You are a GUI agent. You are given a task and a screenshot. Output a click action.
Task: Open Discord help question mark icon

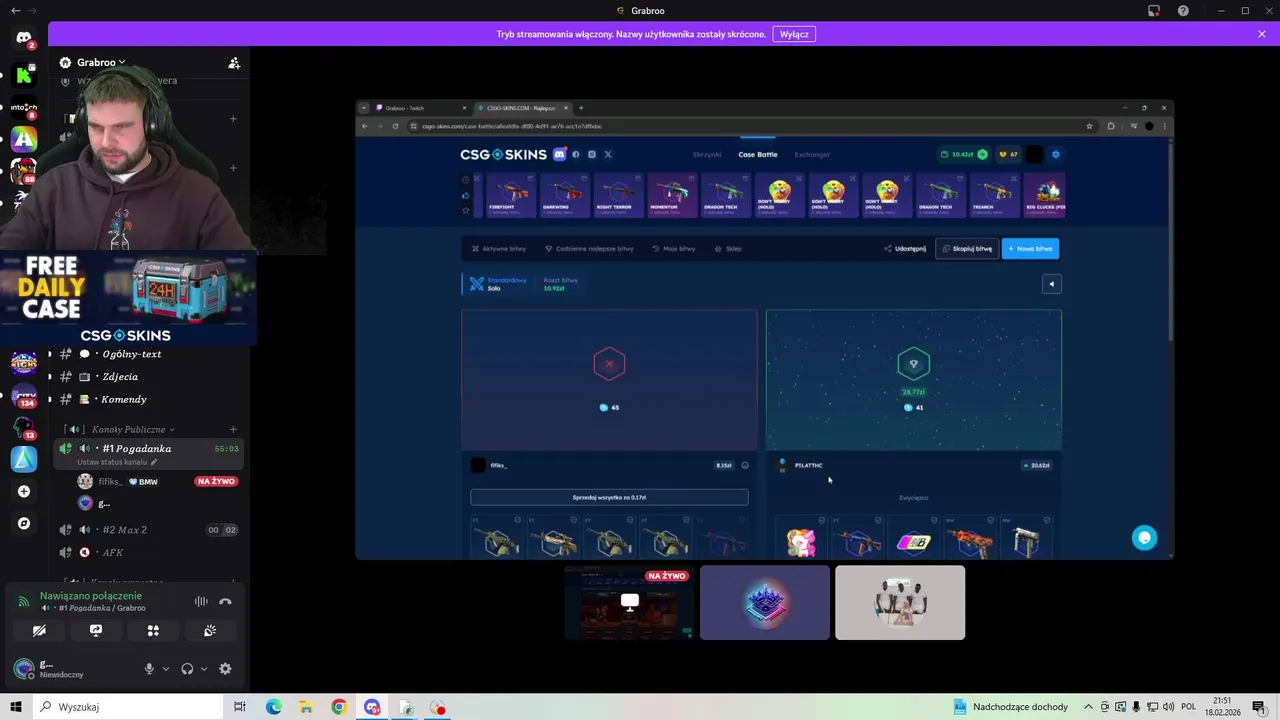pos(1184,10)
